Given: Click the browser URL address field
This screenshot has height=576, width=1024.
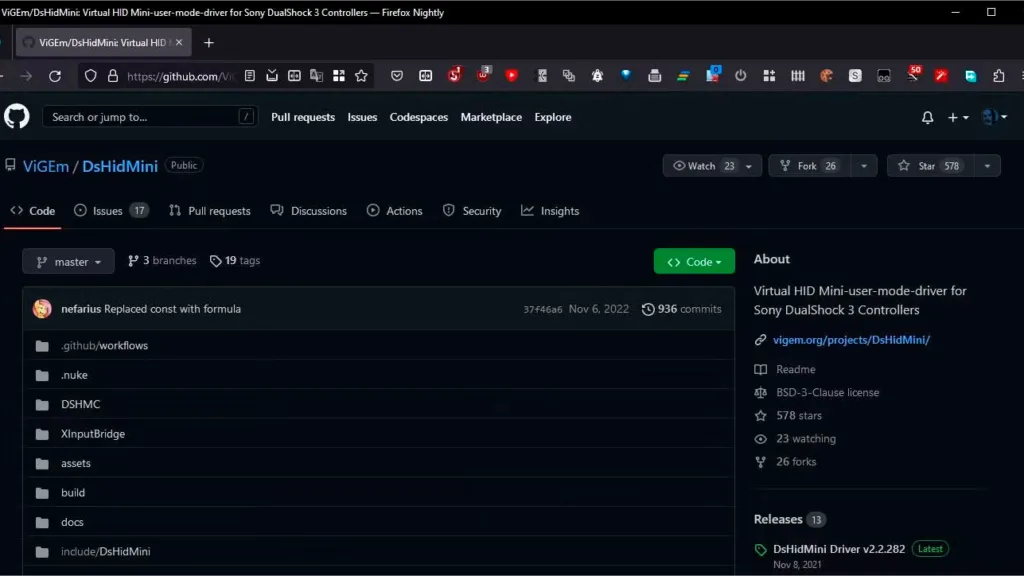Looking at the screenshot, I should pyautogui.click(x=180, y=76).
